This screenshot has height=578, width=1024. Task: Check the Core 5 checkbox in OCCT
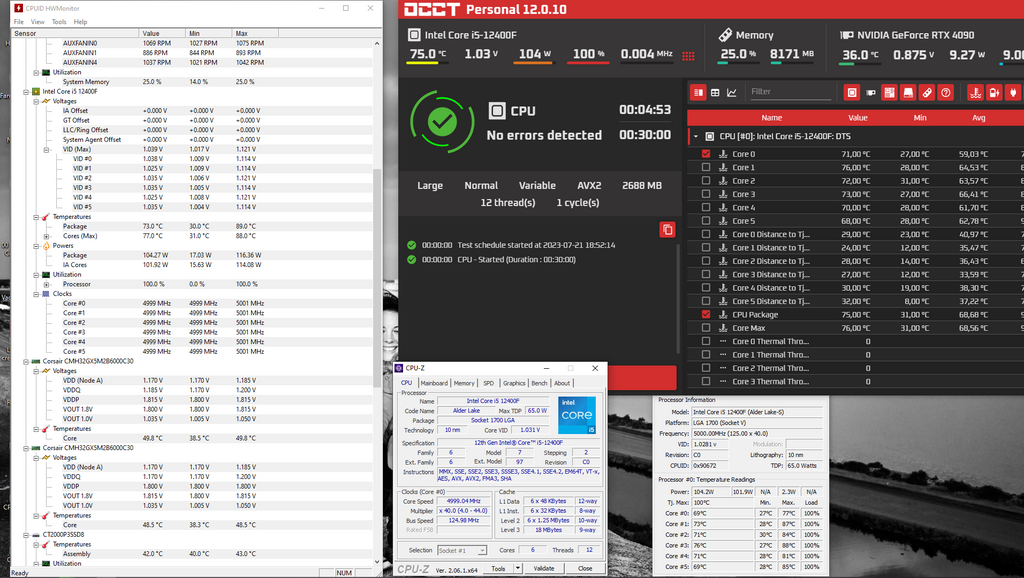706,221
